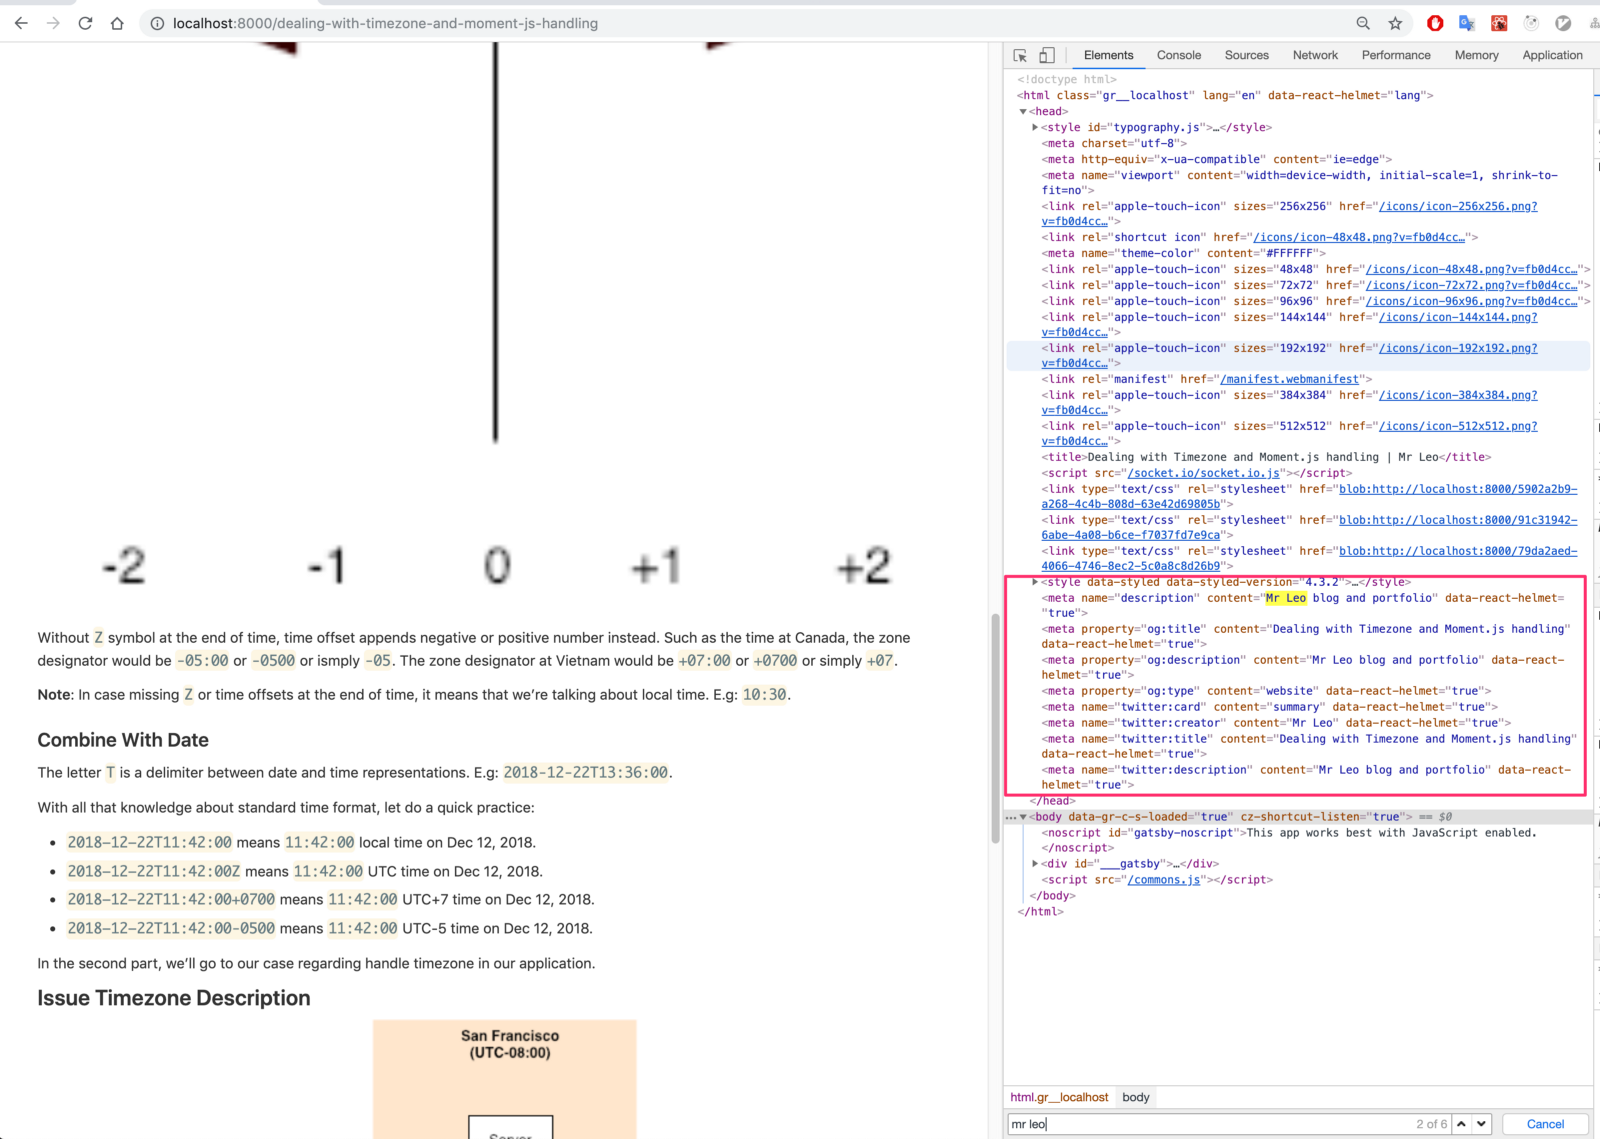Open /icons/icon-192x192.png link
1600x1139 pixels.
coord(1458,349)
